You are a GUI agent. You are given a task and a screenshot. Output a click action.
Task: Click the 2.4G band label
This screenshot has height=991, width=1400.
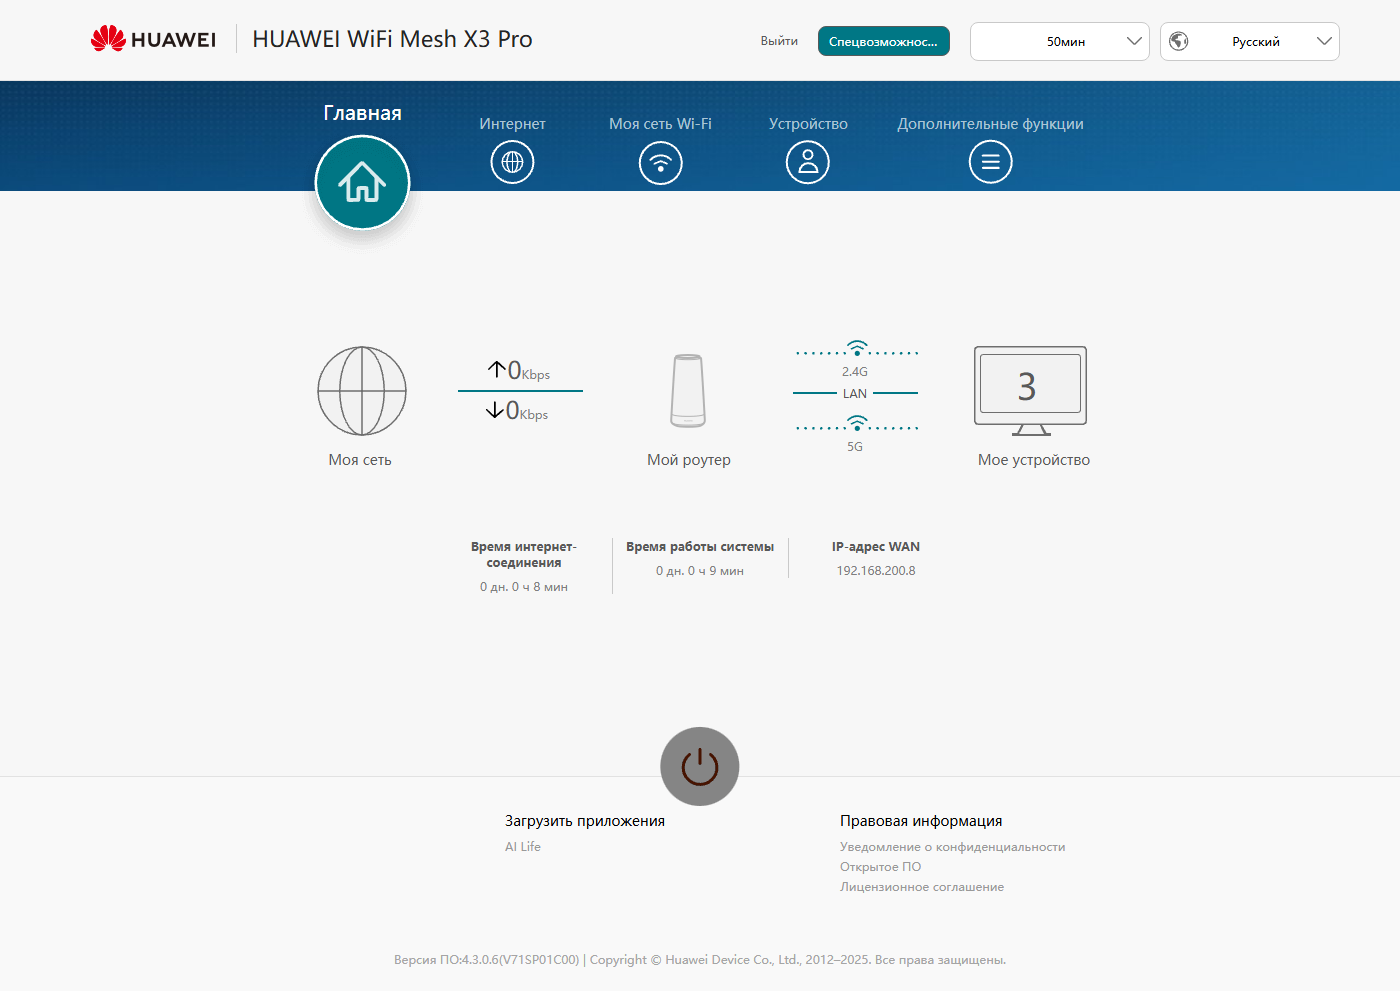pos(855,372)
